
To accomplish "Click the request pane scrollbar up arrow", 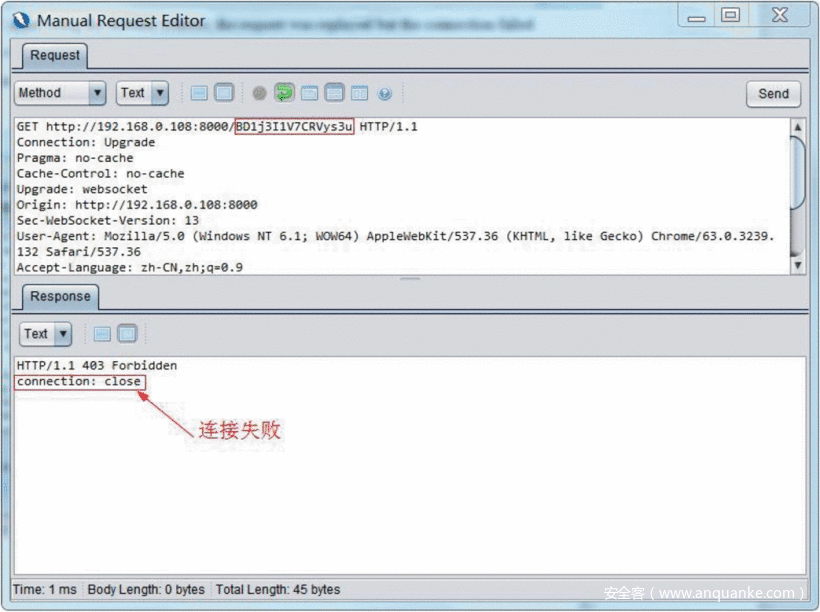I will pos(798,127).
